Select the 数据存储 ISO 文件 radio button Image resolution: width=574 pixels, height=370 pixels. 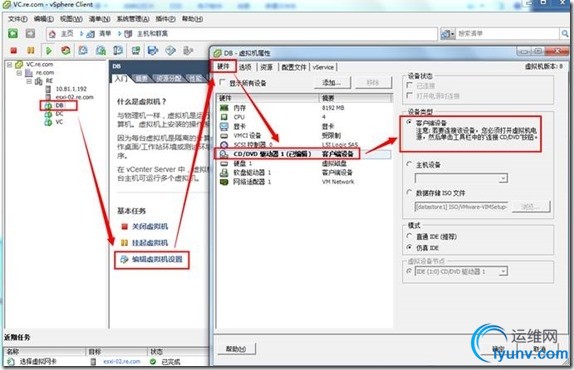coord(409,193)
